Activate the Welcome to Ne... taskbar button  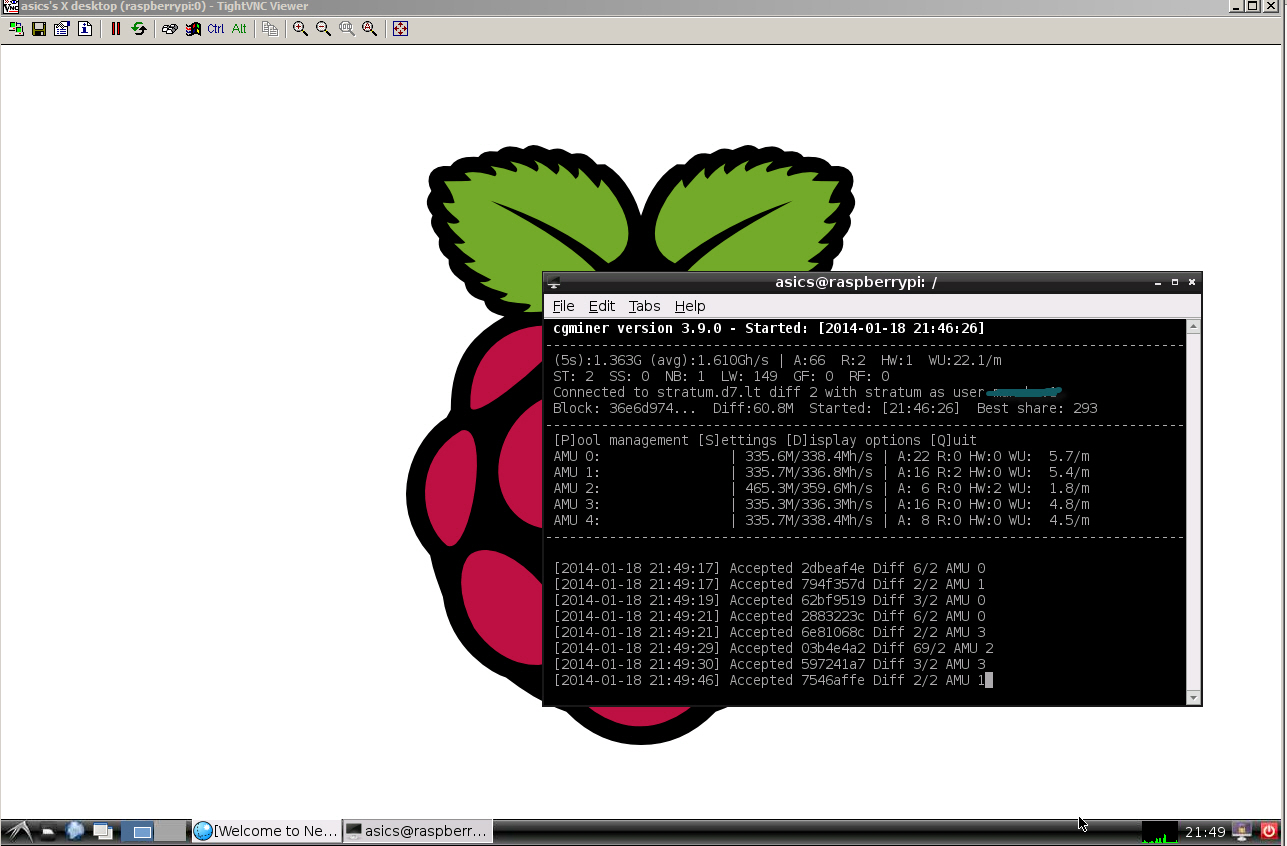click(266, 831)
